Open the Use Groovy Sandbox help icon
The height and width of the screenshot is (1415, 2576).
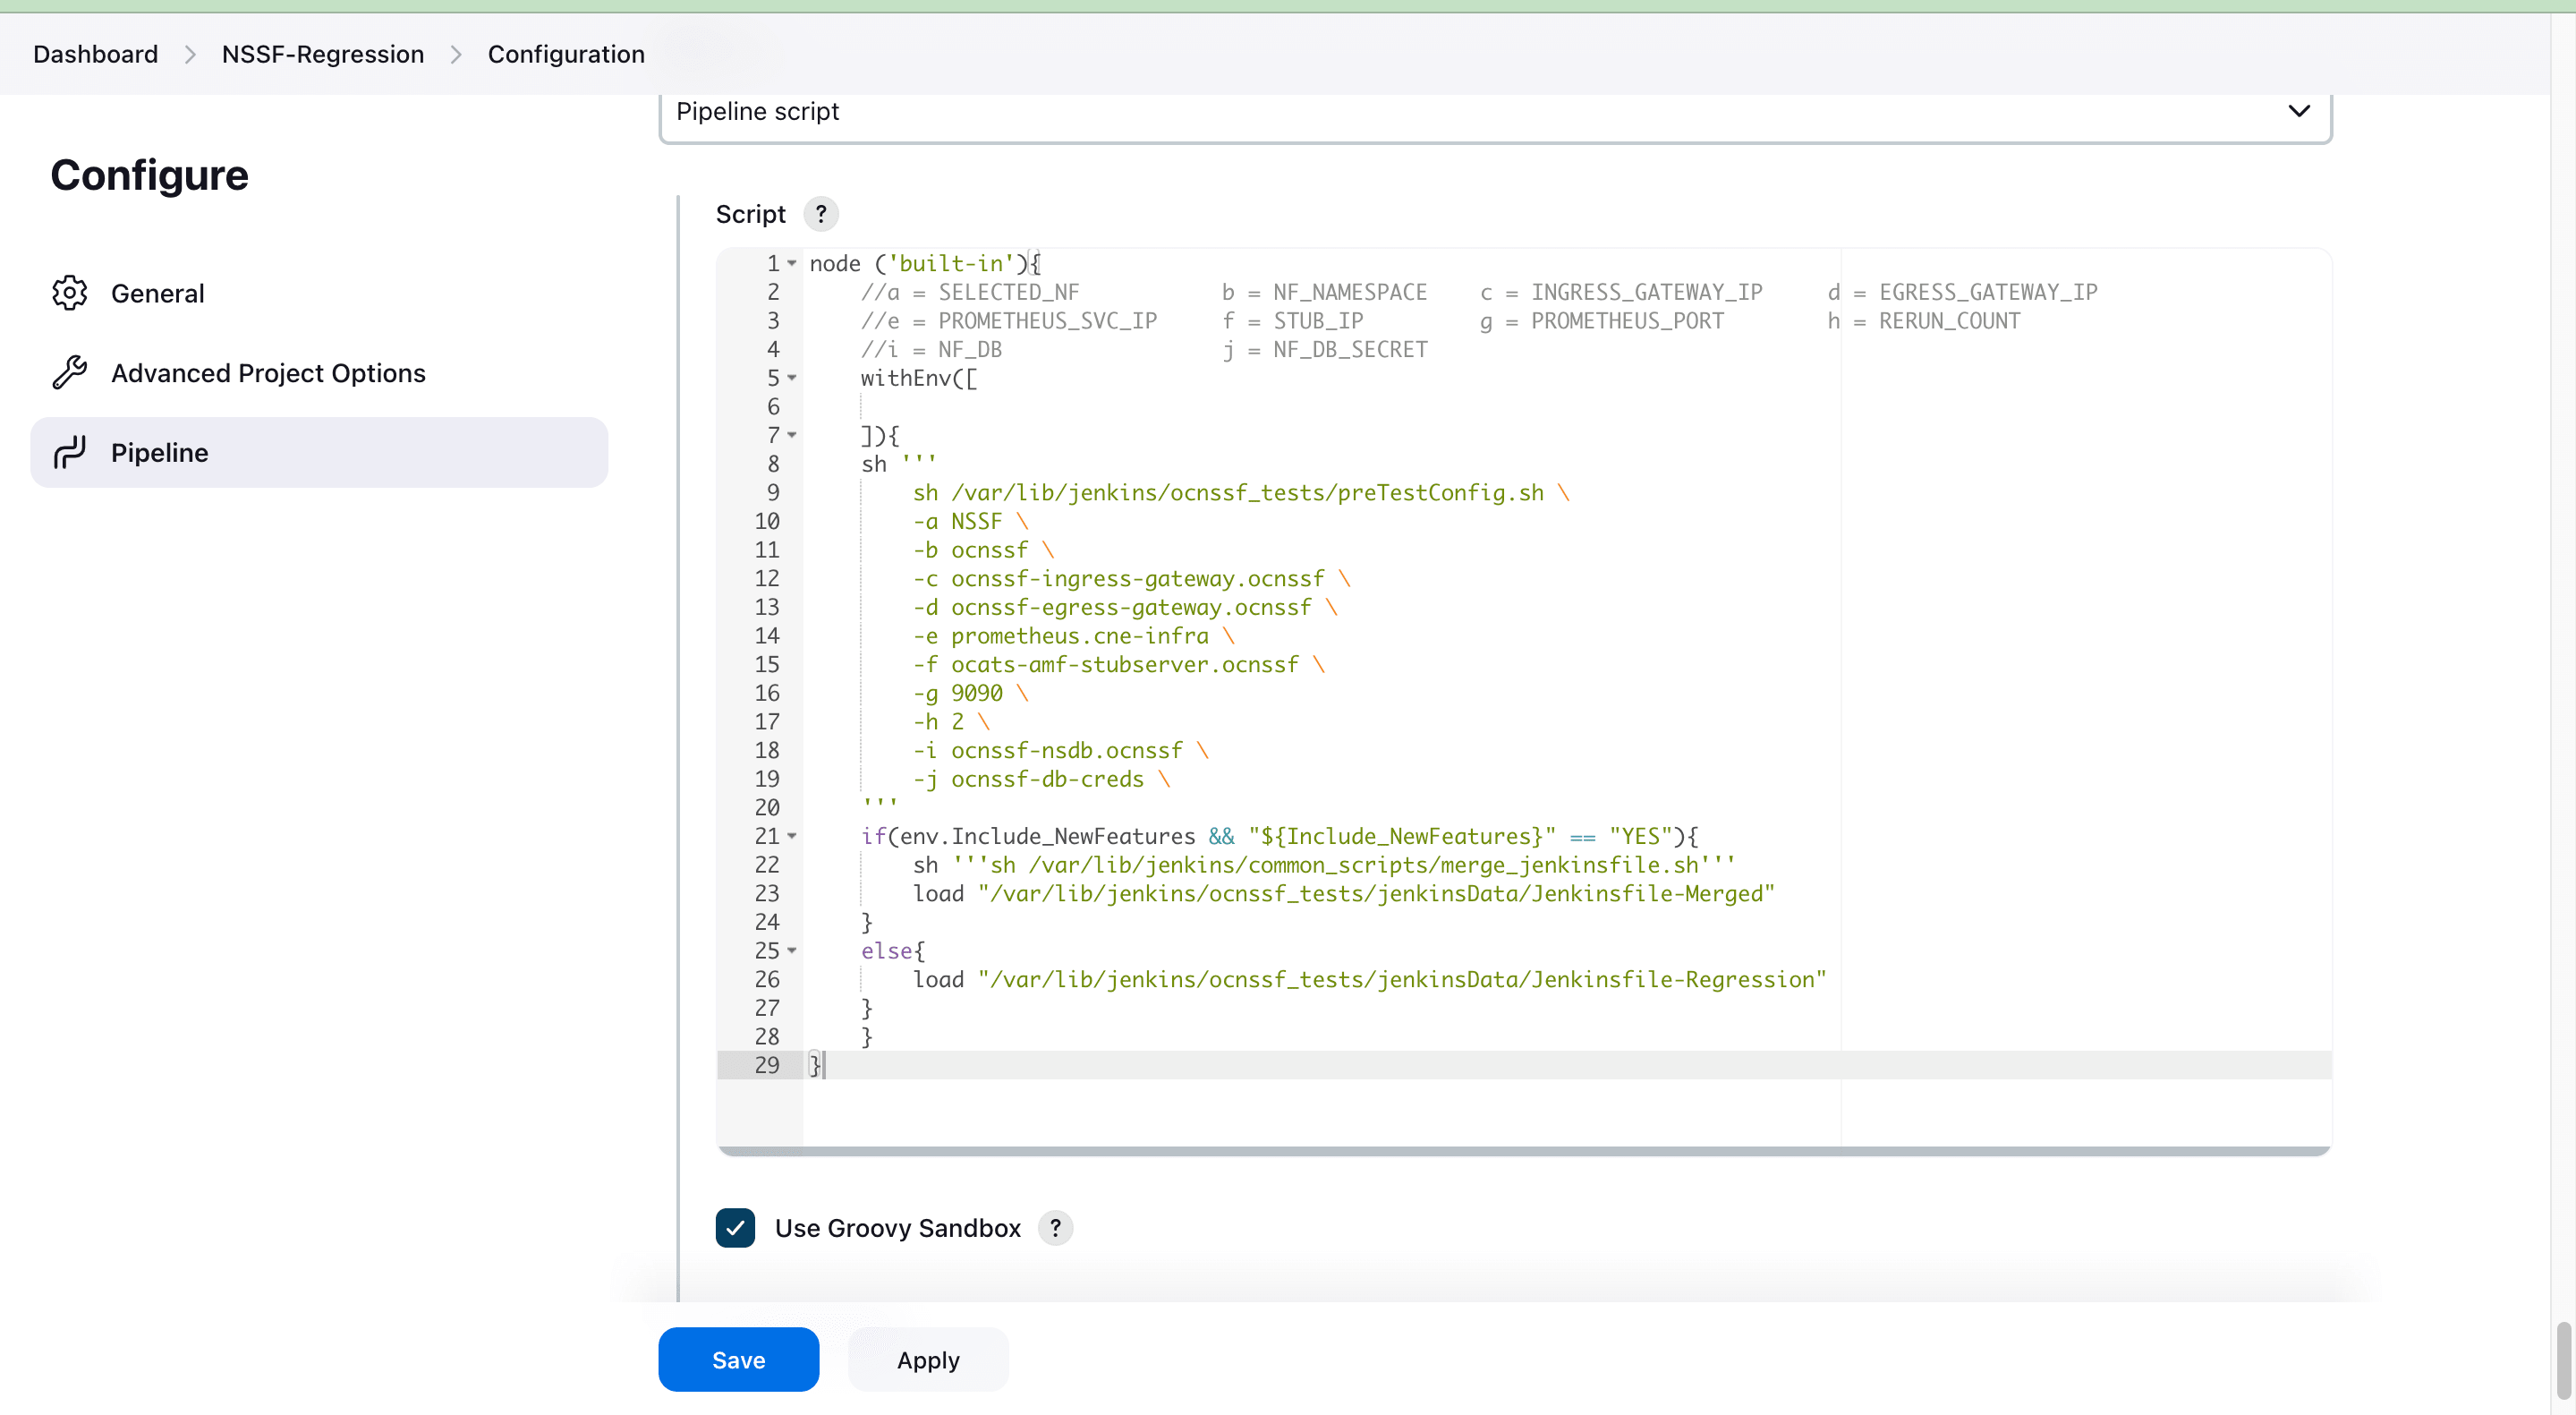pos(1055,1227)
